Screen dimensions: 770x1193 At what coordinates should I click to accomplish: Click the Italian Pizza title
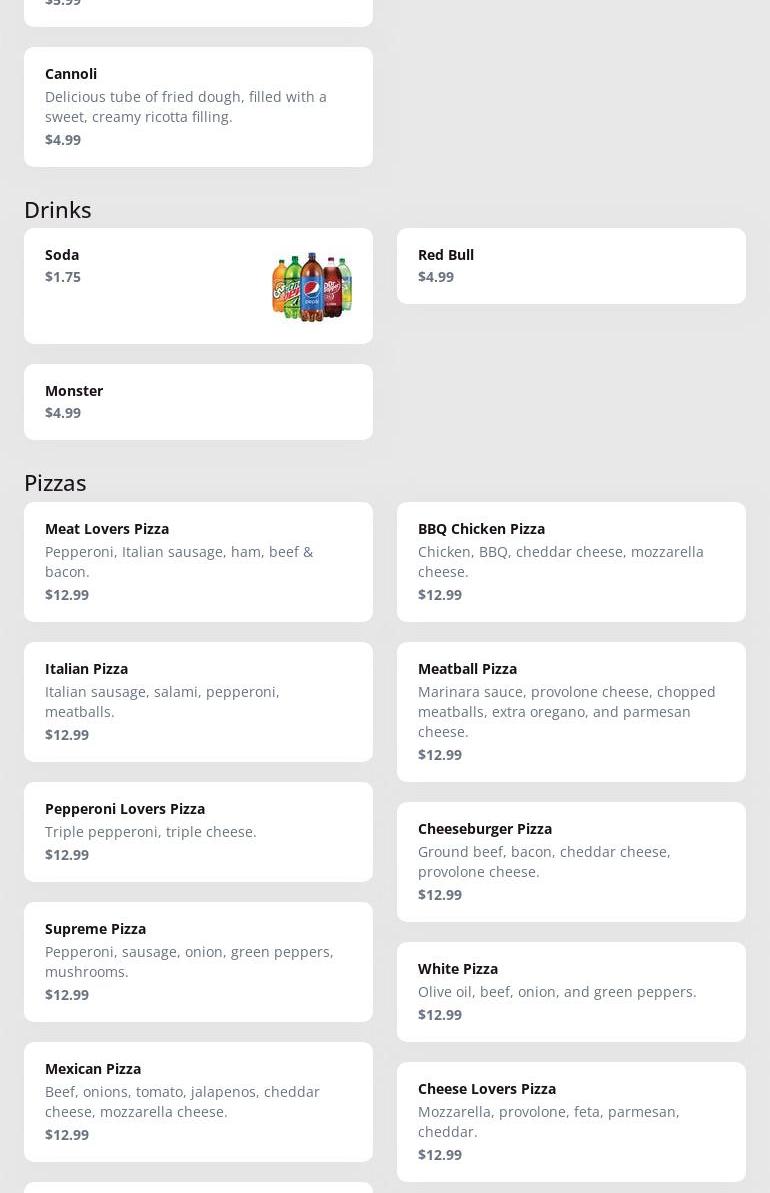point(86,668)
